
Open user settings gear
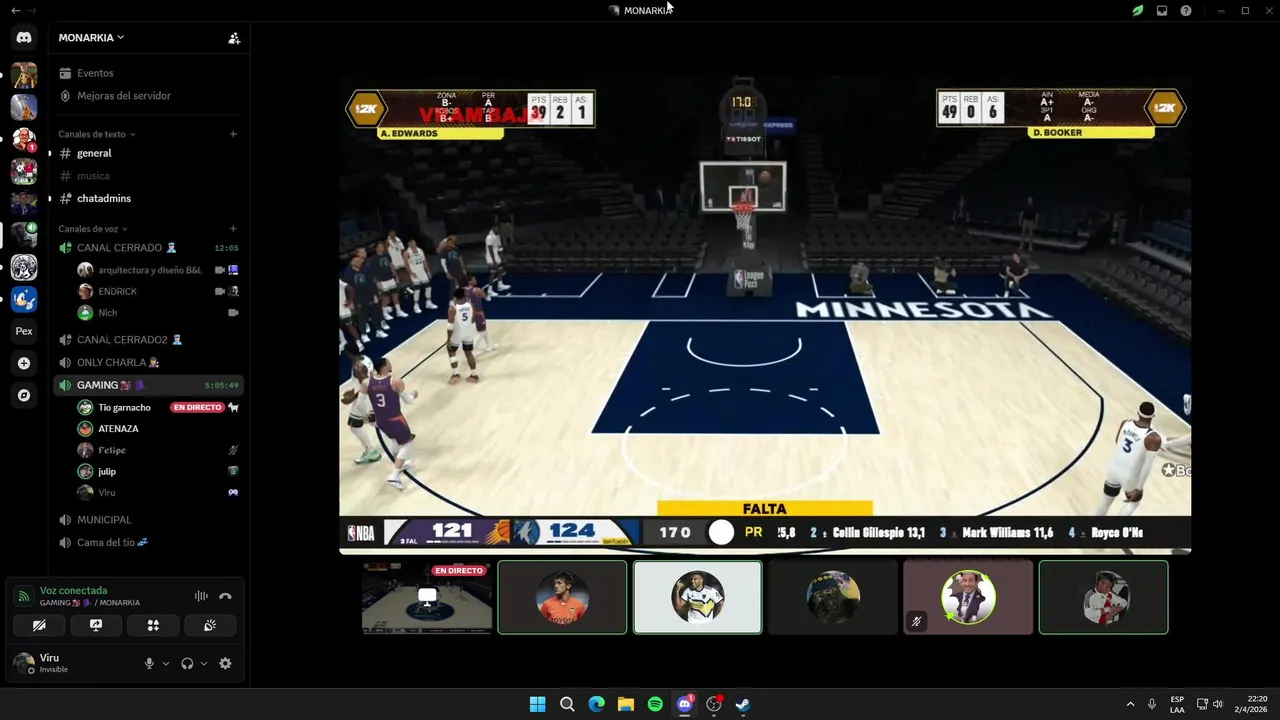click(225, 663)
